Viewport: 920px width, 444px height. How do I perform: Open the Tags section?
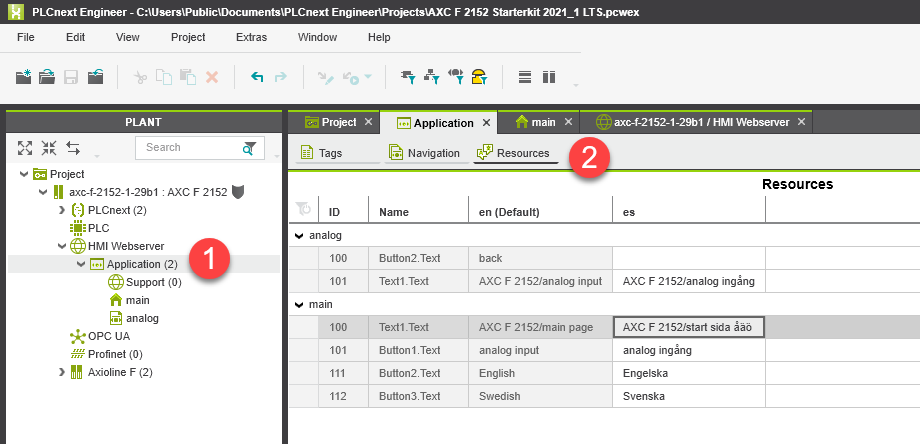coord(322,153)
